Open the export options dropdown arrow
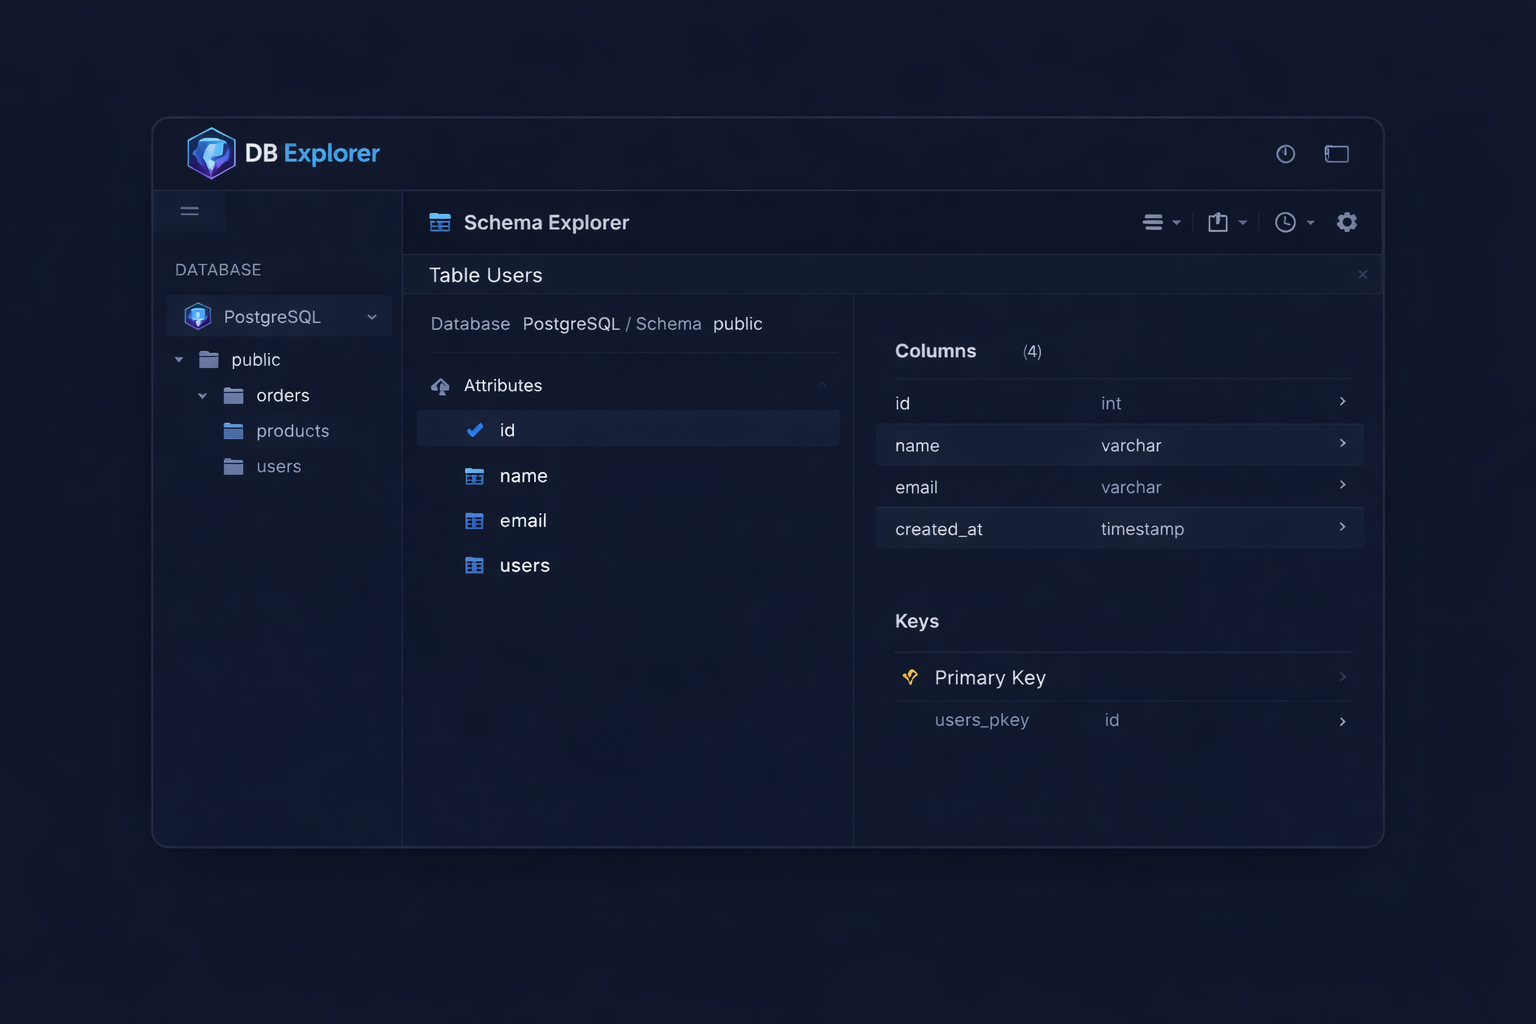Viewport: 1536px width, 1024px height. click(1243, 222)
